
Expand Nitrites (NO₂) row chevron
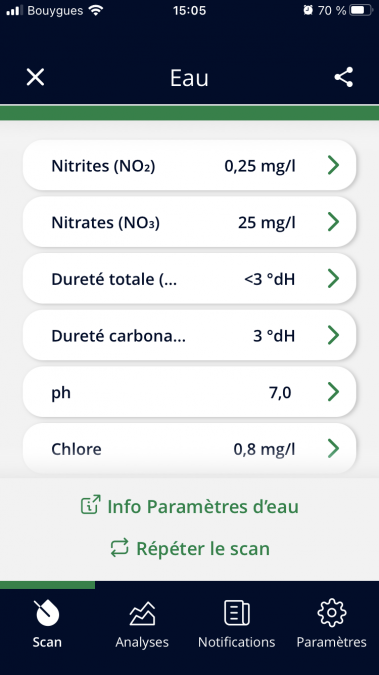point(333,165)
